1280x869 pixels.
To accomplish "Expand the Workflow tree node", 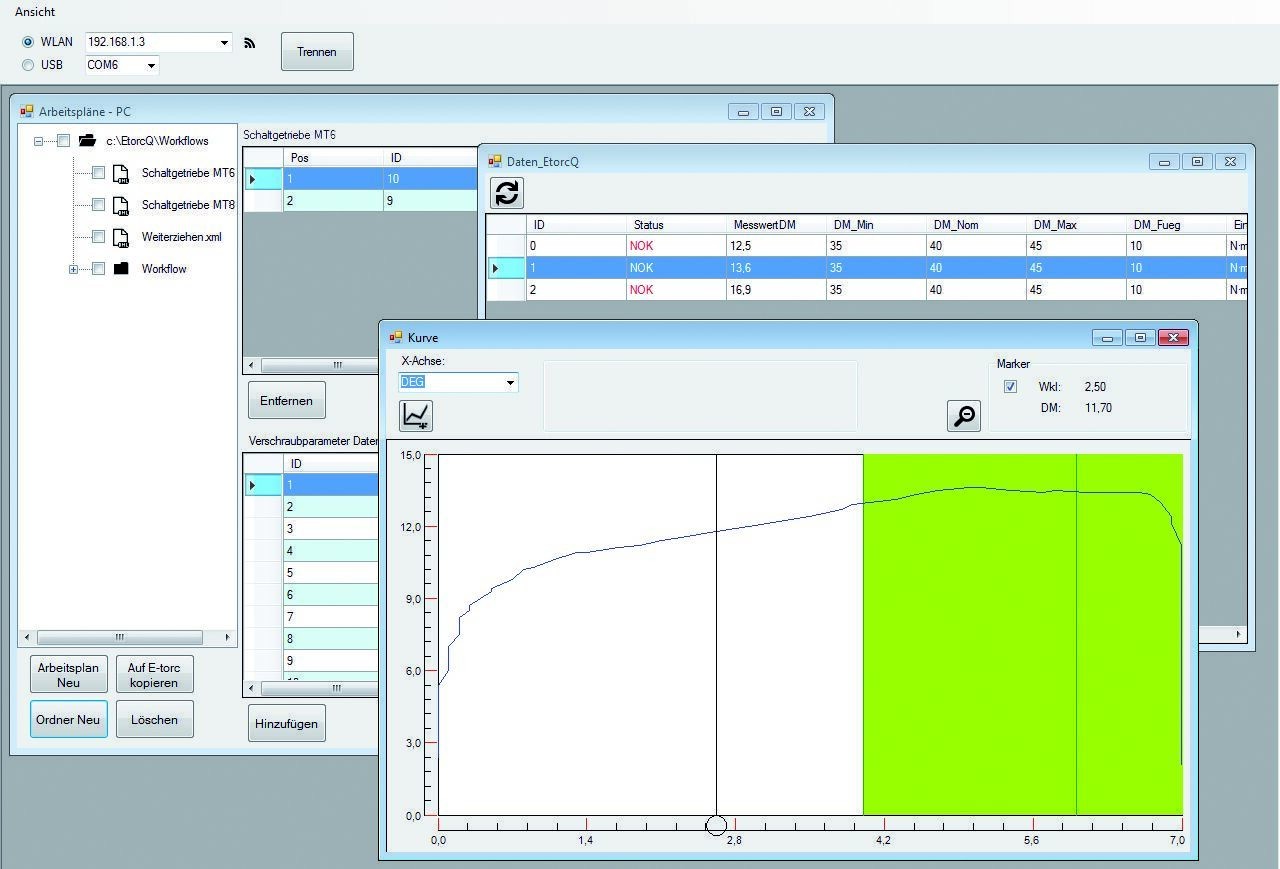I will click(73, 269).
